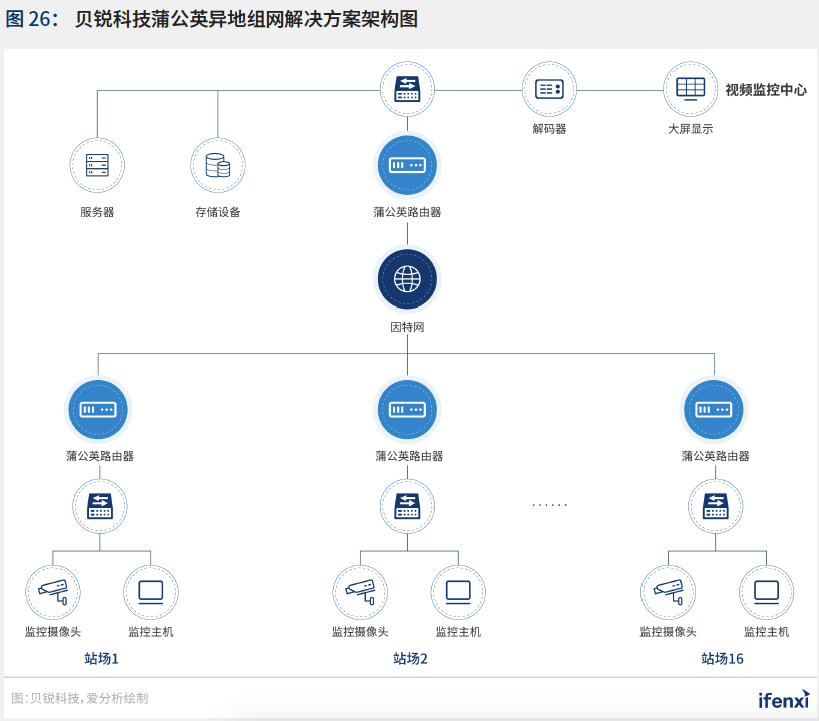Select the 服务器 server icon
This screenshot has height=721, width=819.
97,166
